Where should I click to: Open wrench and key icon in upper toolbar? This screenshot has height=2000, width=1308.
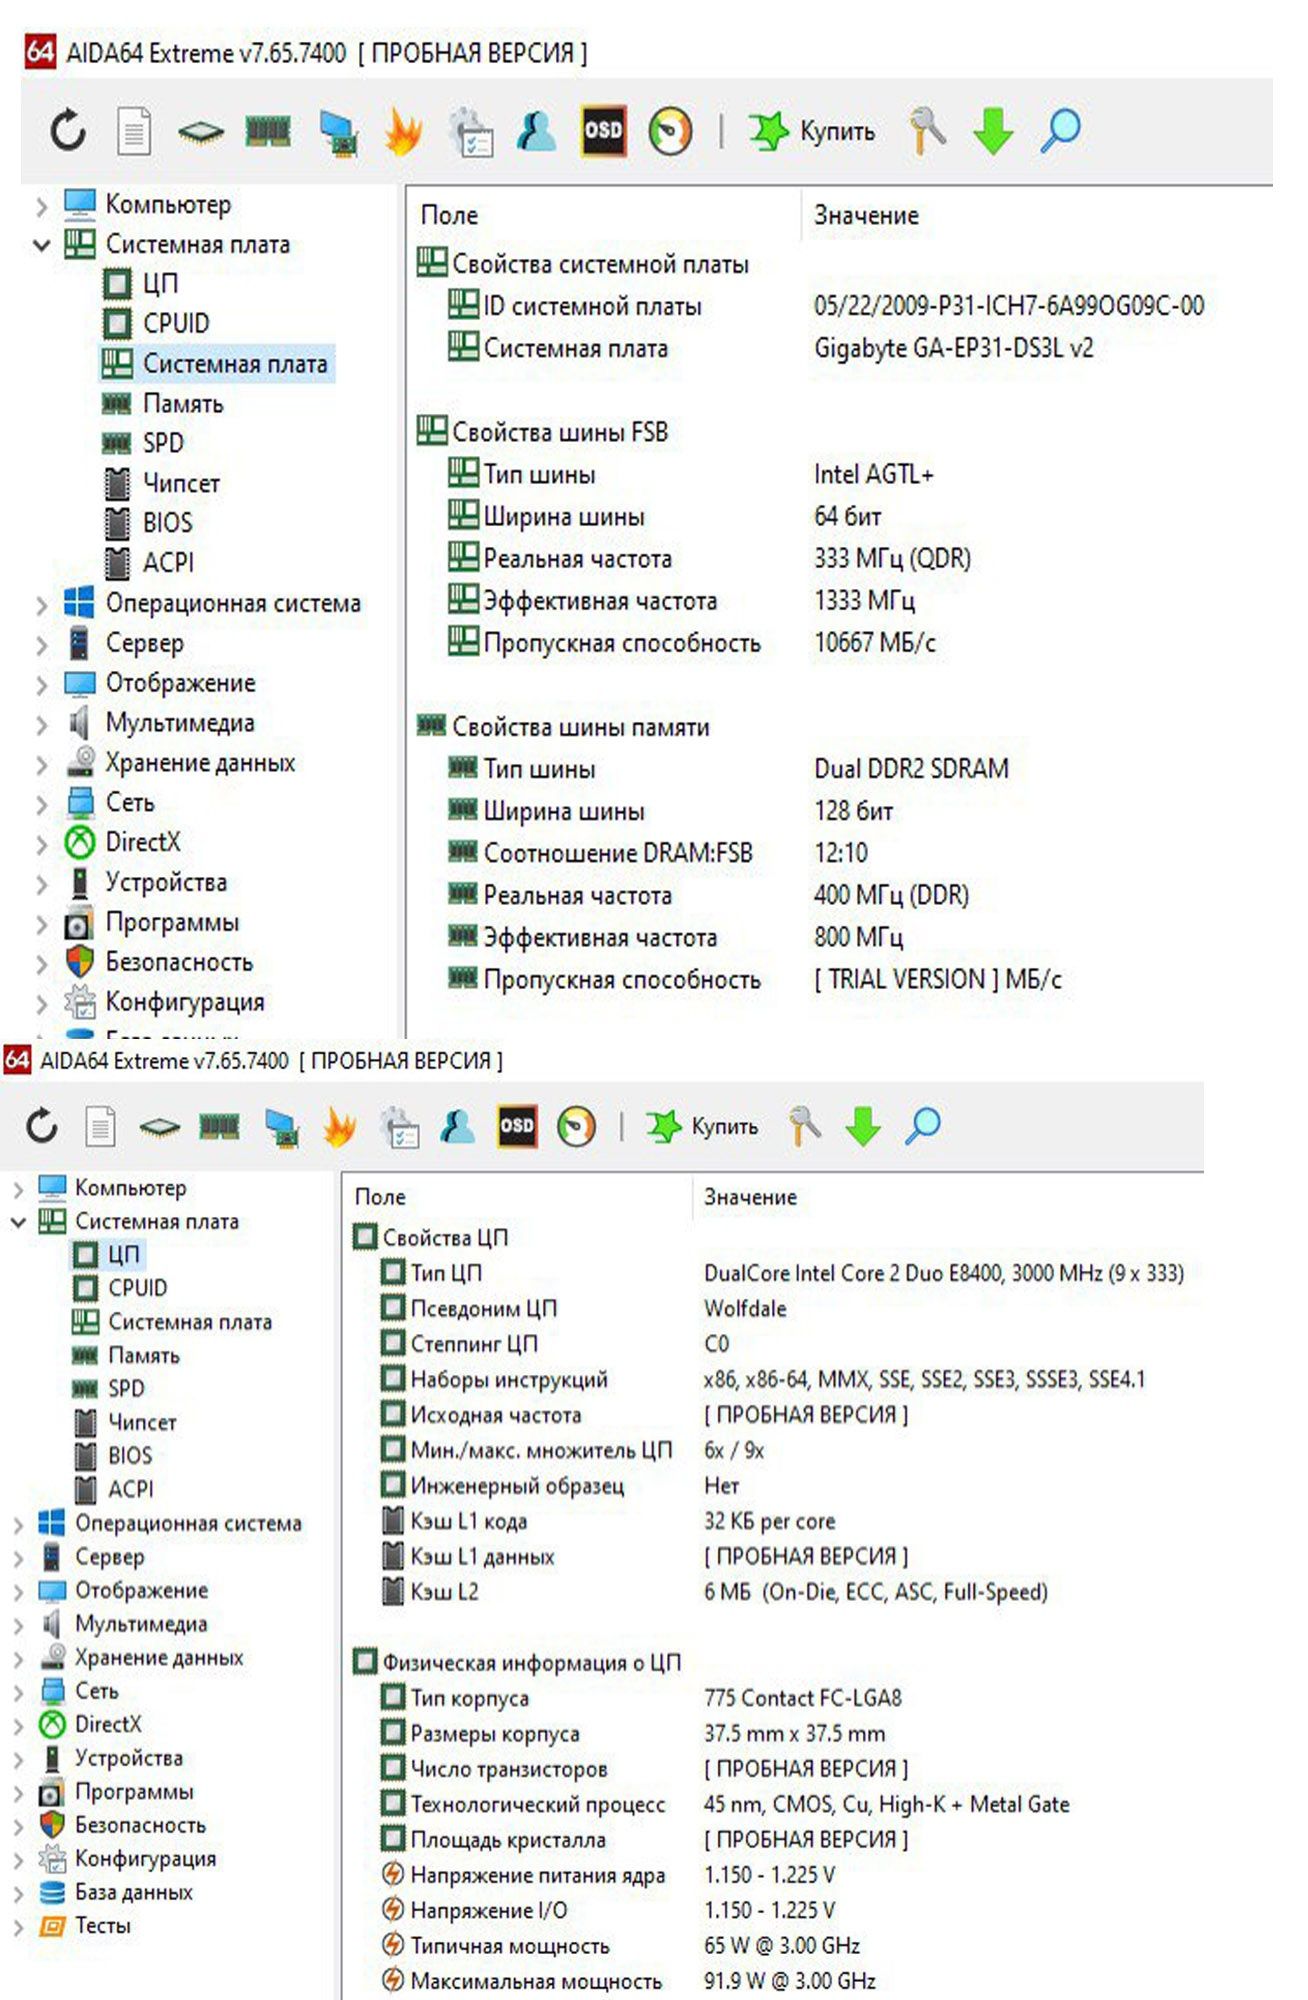click(928, 131)
